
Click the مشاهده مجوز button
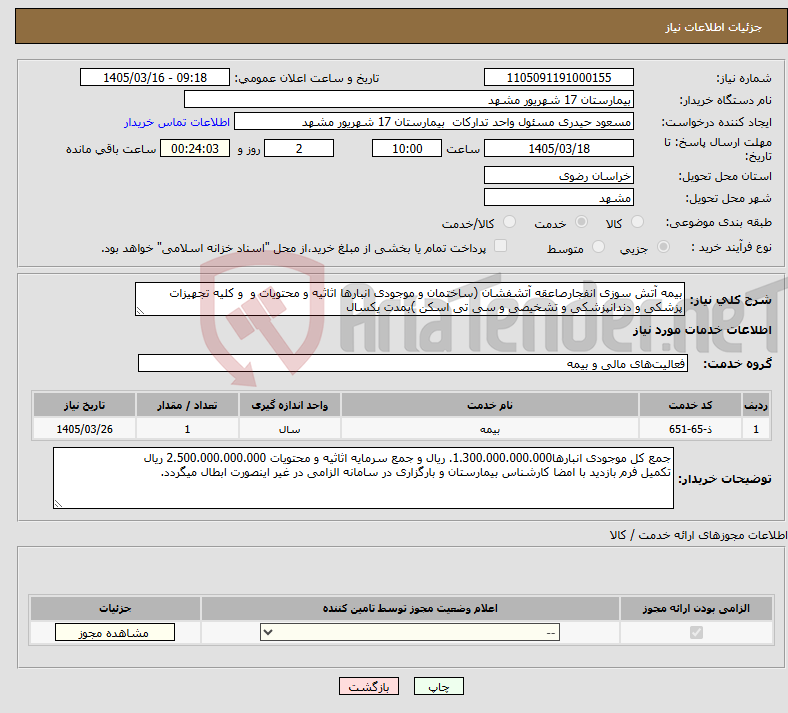(x=115, y=632)
